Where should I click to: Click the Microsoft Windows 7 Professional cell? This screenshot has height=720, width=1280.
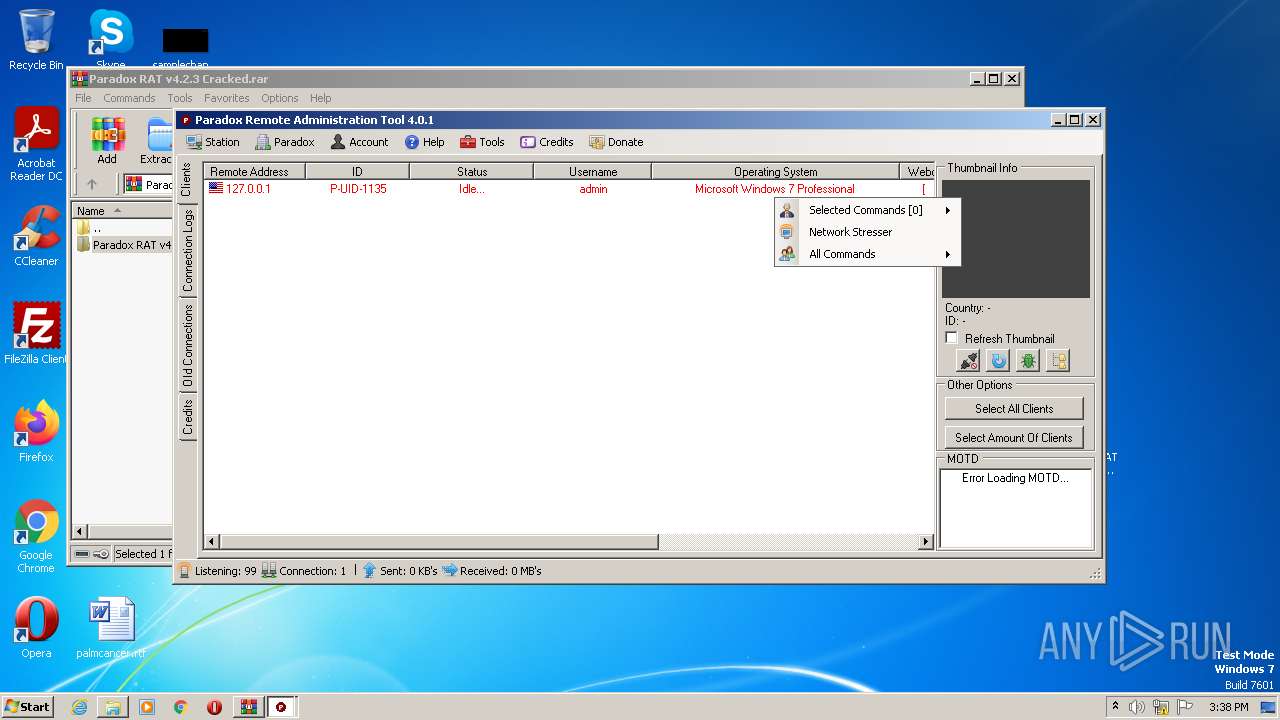(775, 189)
